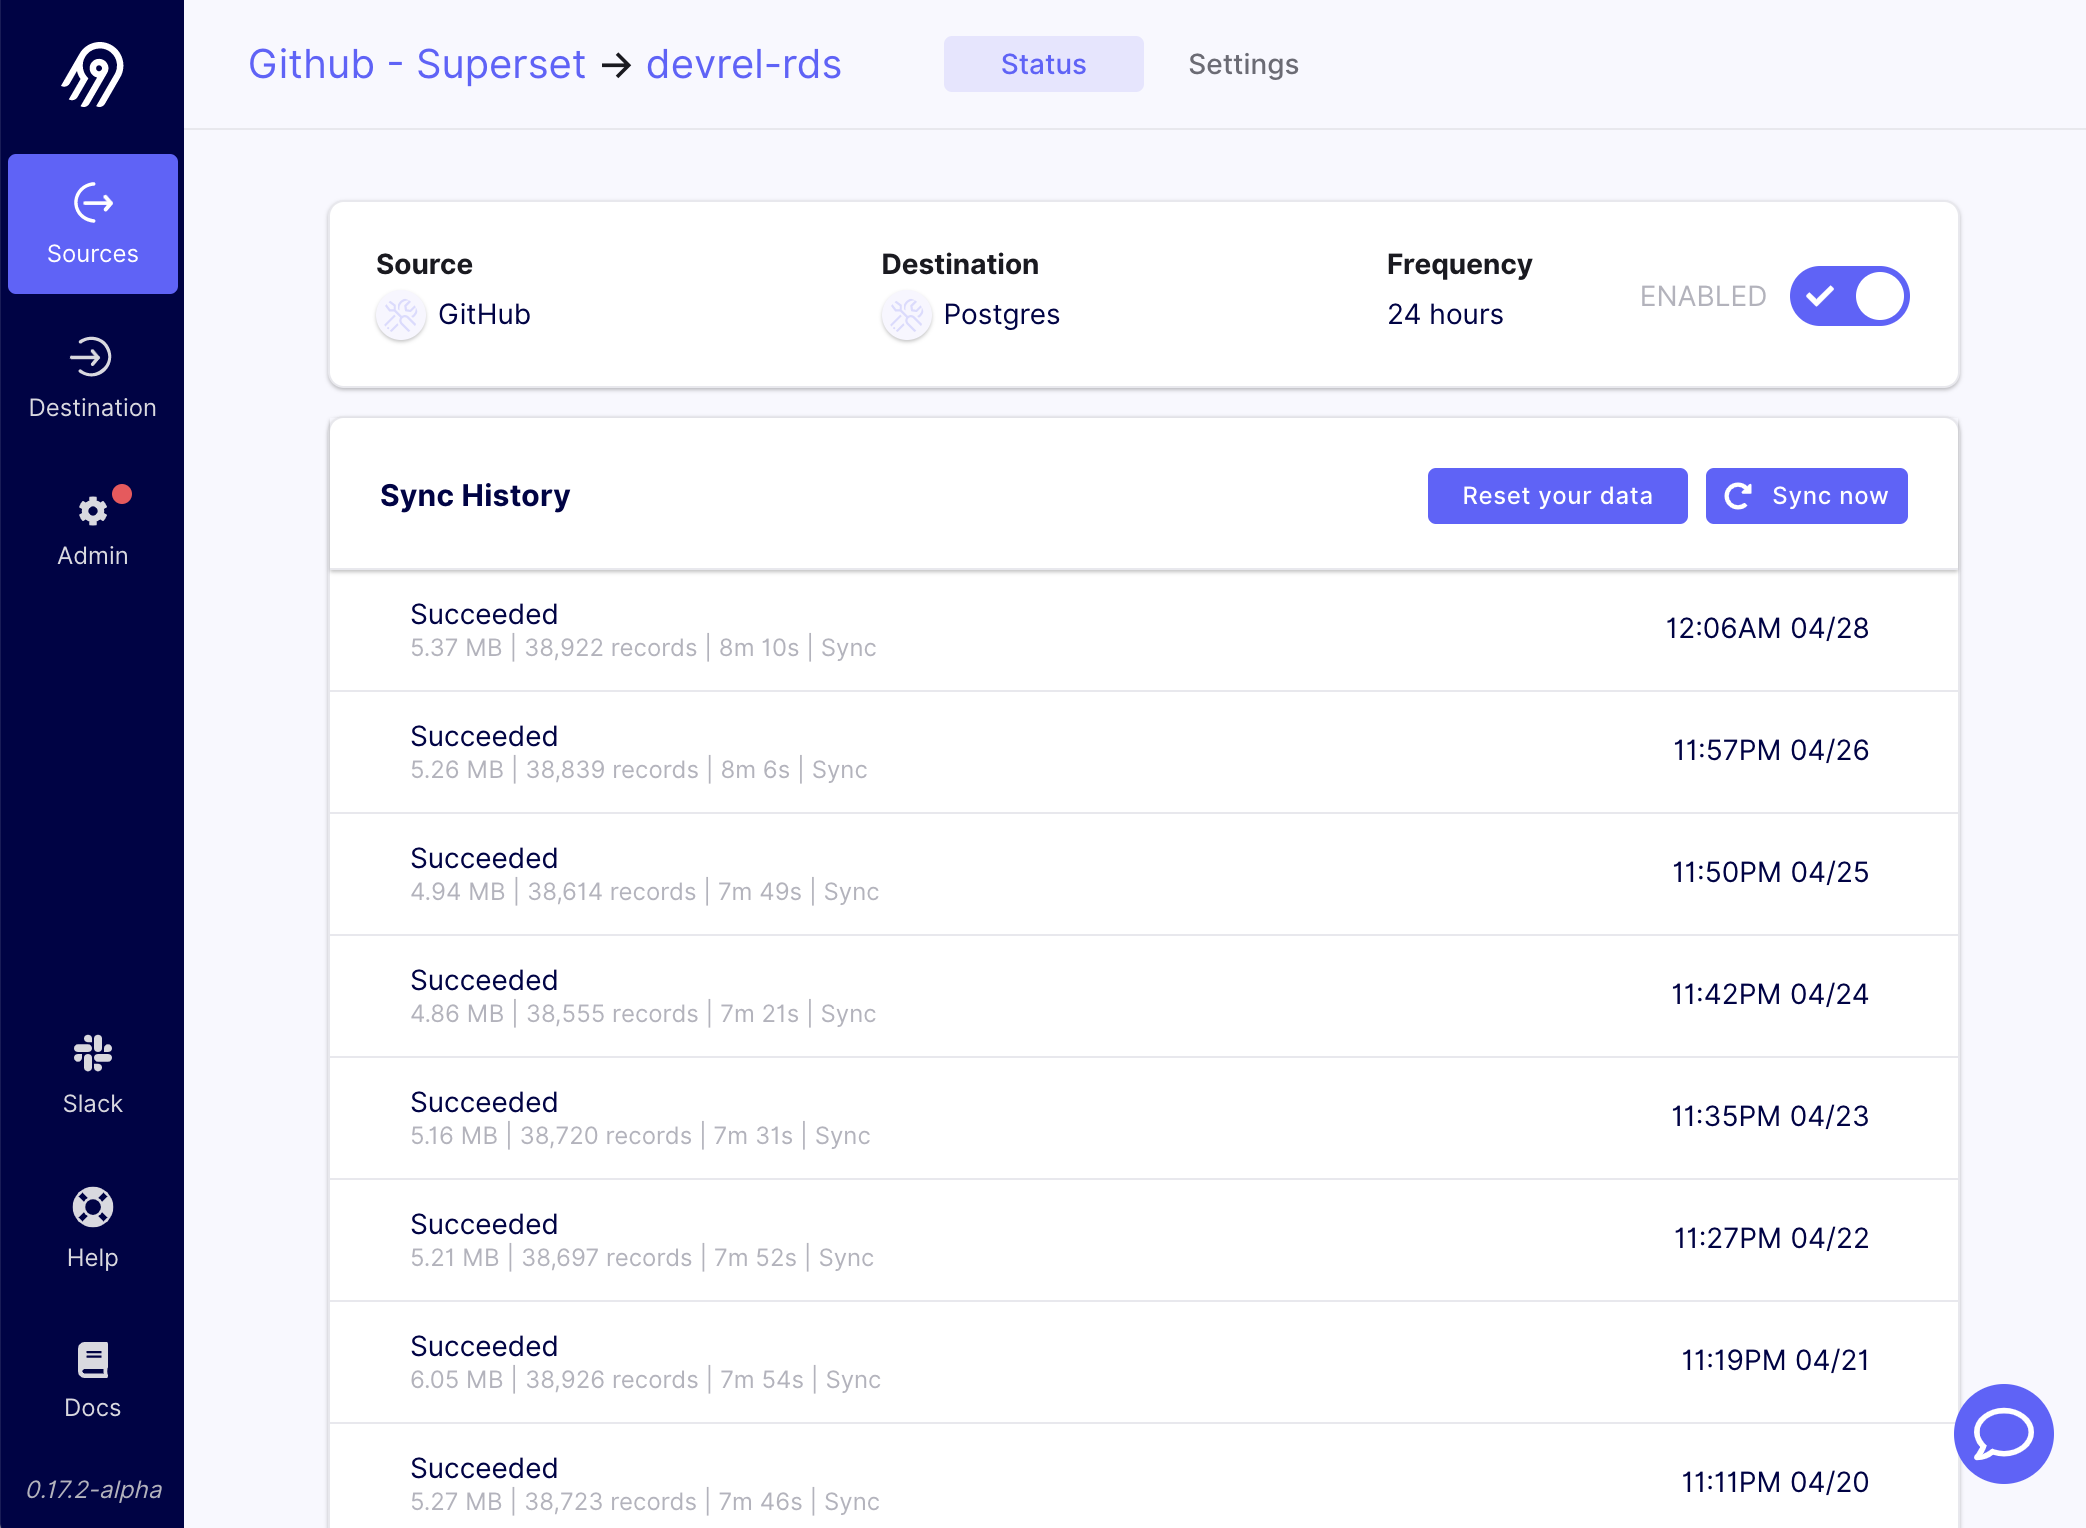Open Help from the sidebar icon

(x=92, y=1207)
